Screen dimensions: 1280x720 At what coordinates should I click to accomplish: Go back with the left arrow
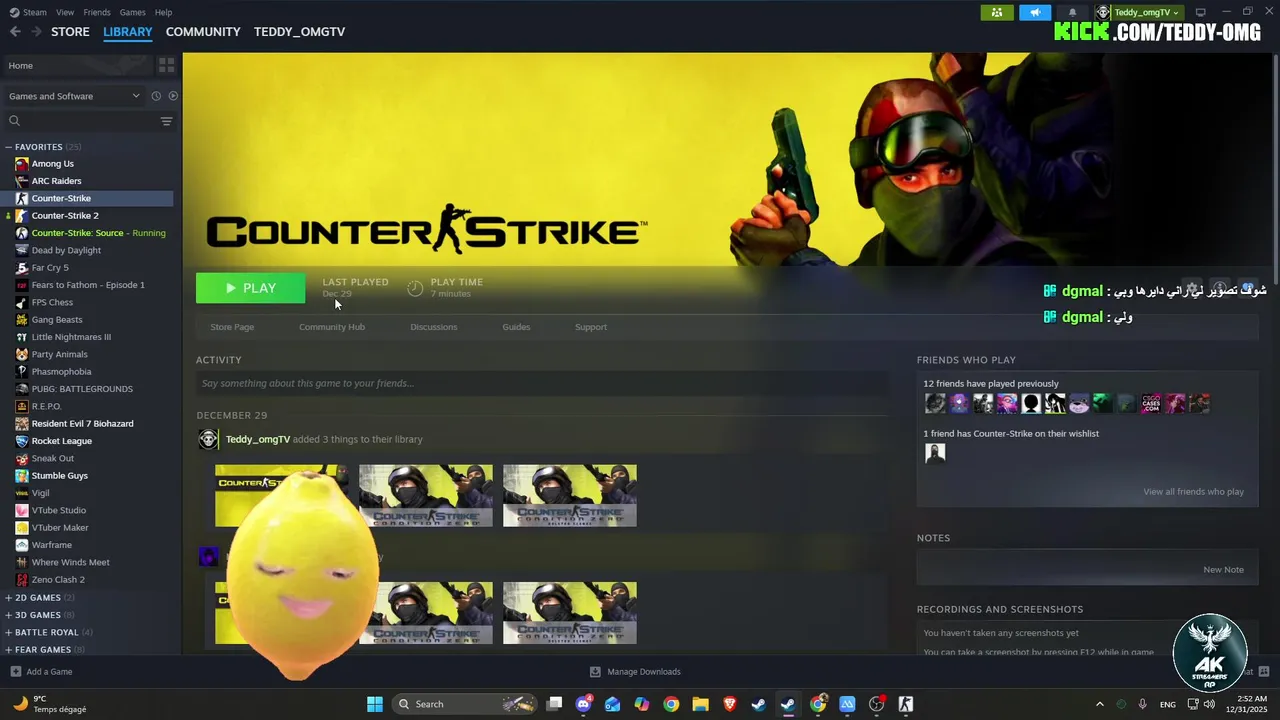pyautogui.click(x=15, y=32)
